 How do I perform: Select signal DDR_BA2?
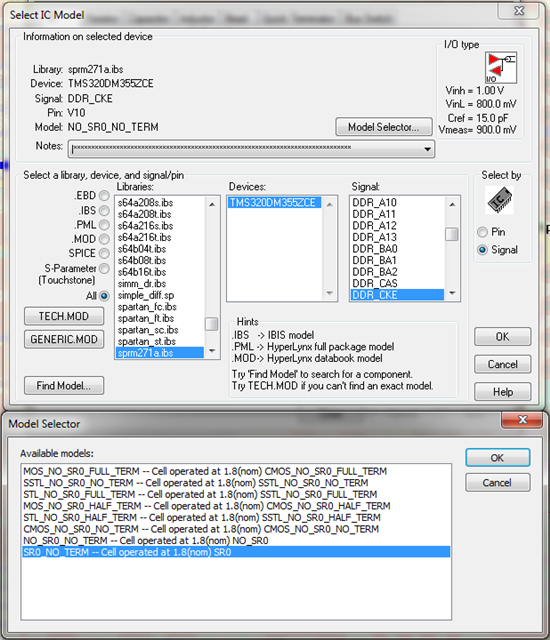tap(397, 272)
